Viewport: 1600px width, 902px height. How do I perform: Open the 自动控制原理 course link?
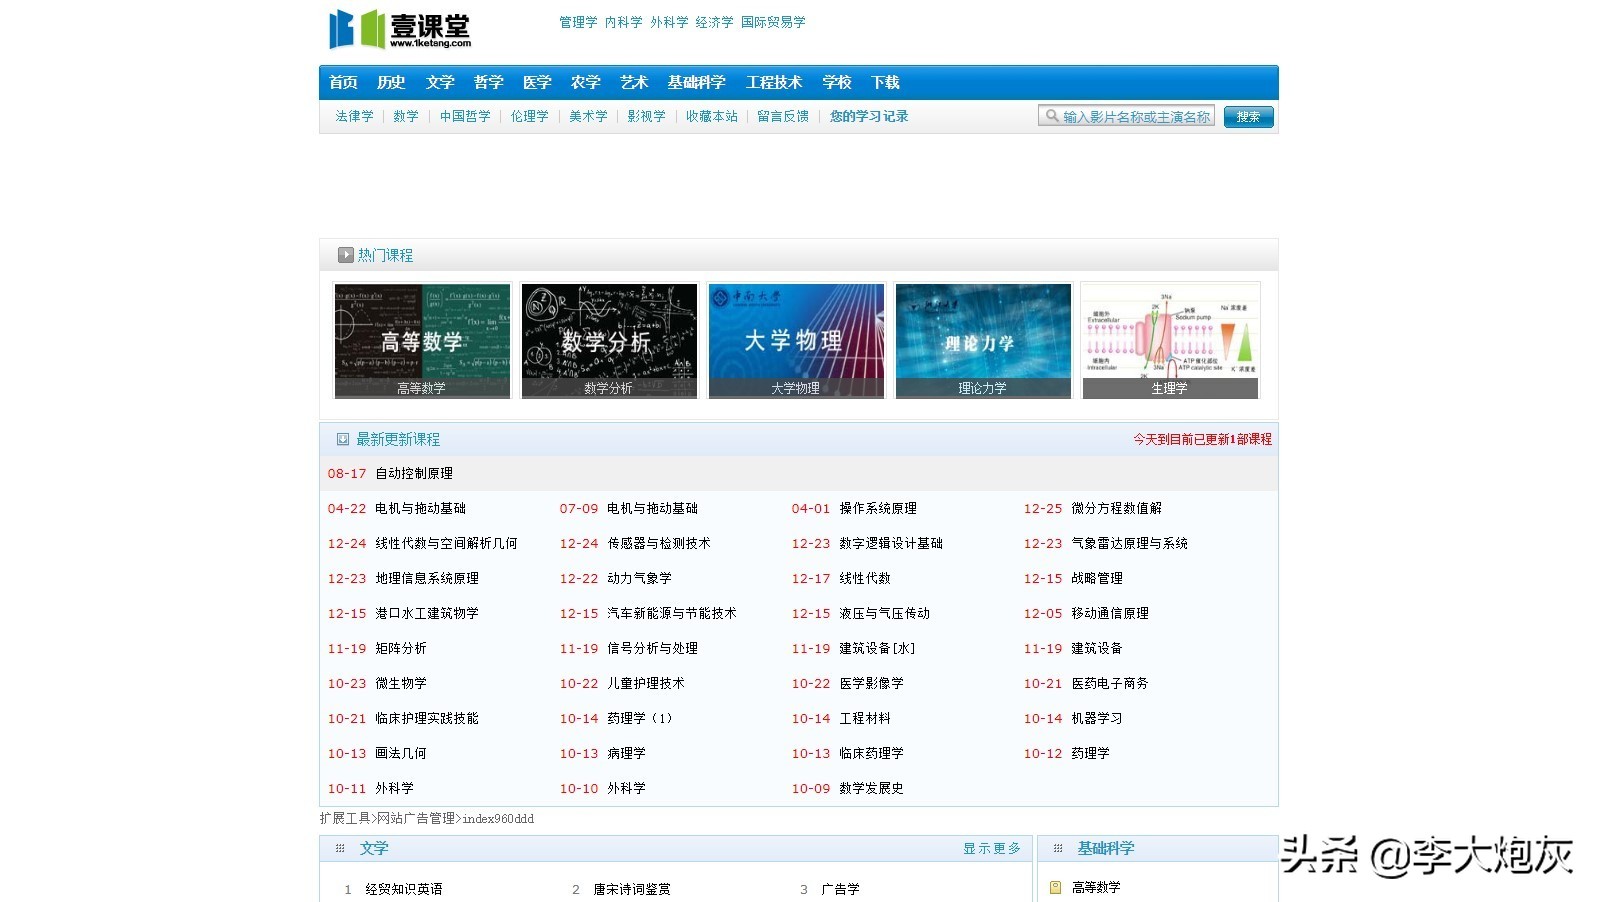click(412, 473)
